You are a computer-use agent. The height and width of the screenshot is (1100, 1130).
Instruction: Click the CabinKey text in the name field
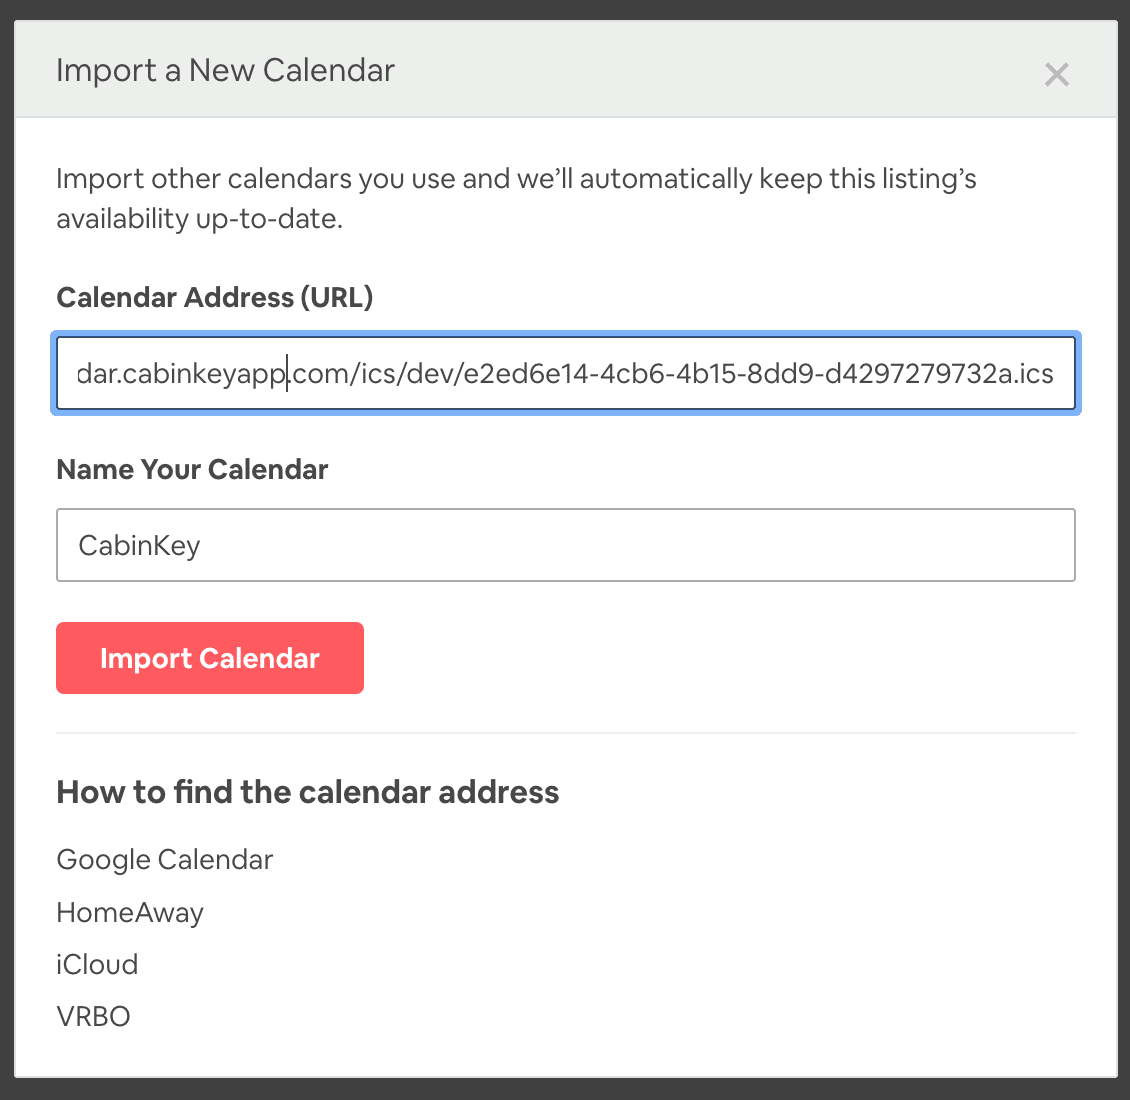[139, 546]
